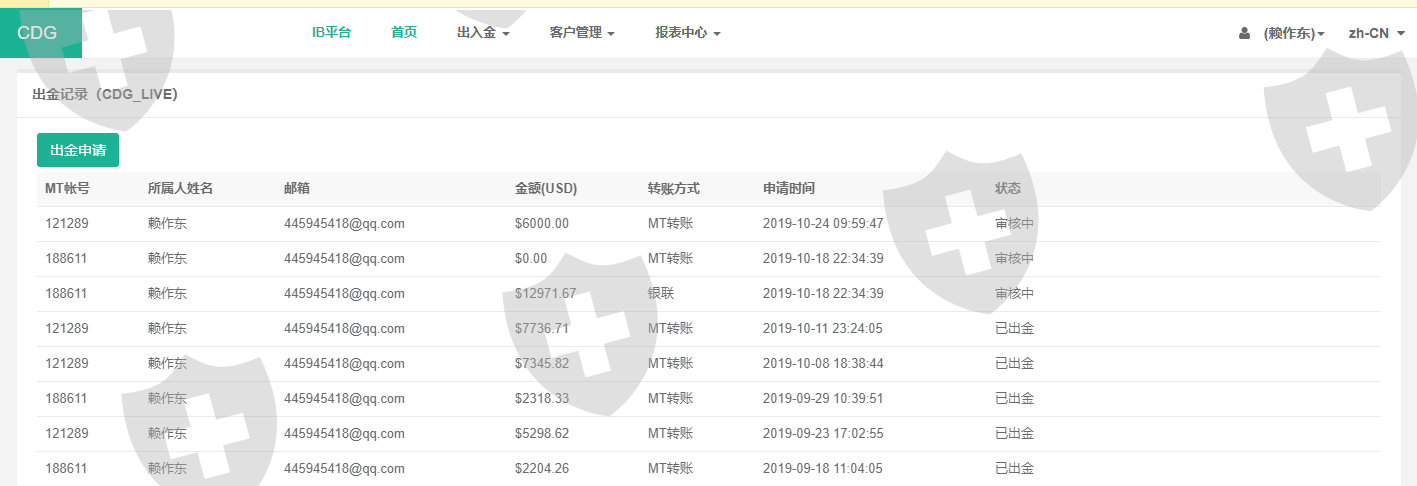1417x486 pixels.
Task: Click the 申请时间 column header
Action: pyautogui.click(x=788, y=188)
